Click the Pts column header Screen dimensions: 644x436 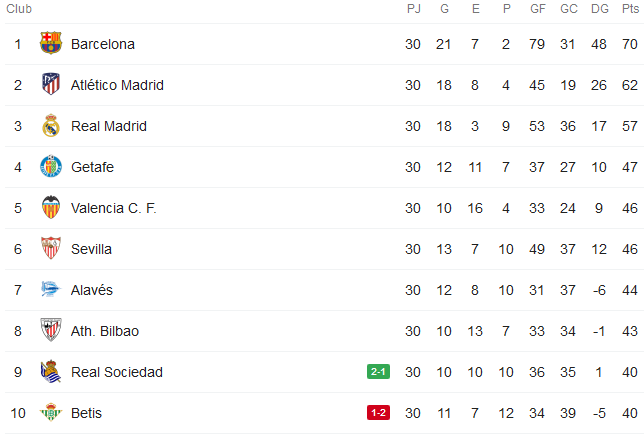630,9
